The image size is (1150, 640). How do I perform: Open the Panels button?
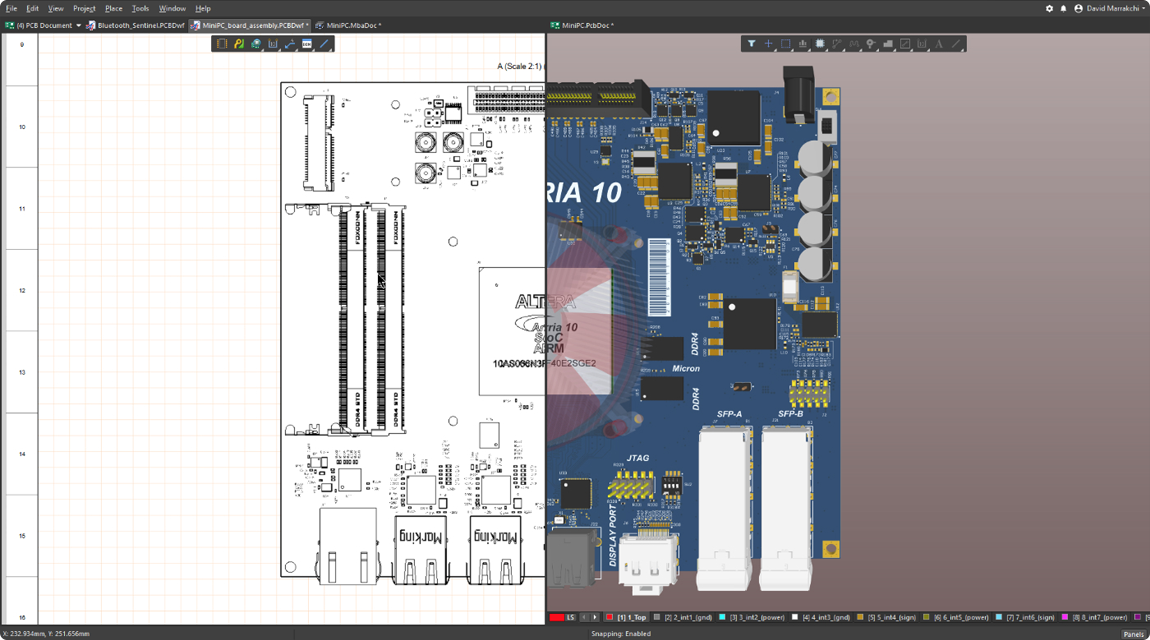coord(1133,634)
